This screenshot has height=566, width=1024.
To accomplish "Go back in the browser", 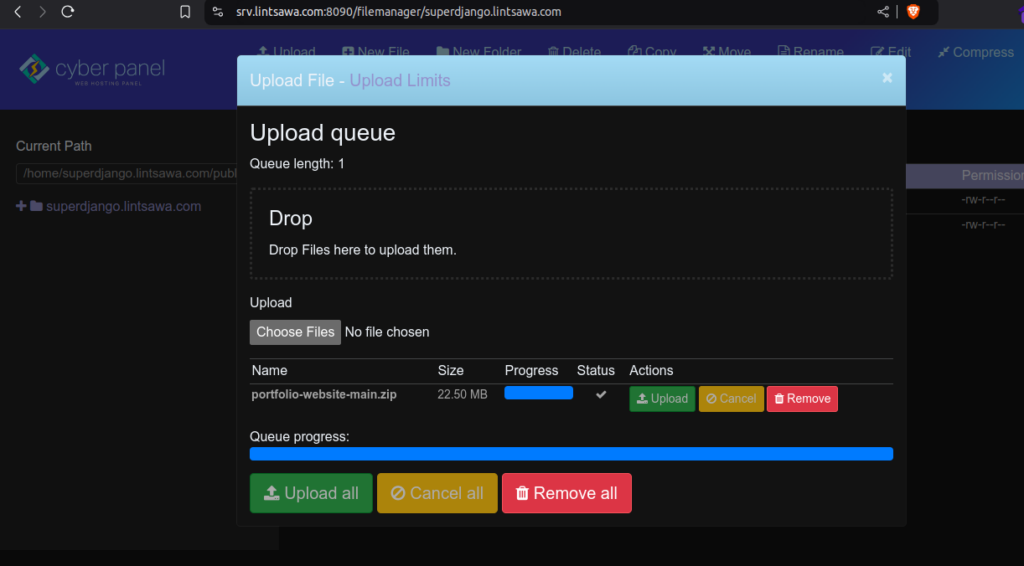I will pos(18,12).
